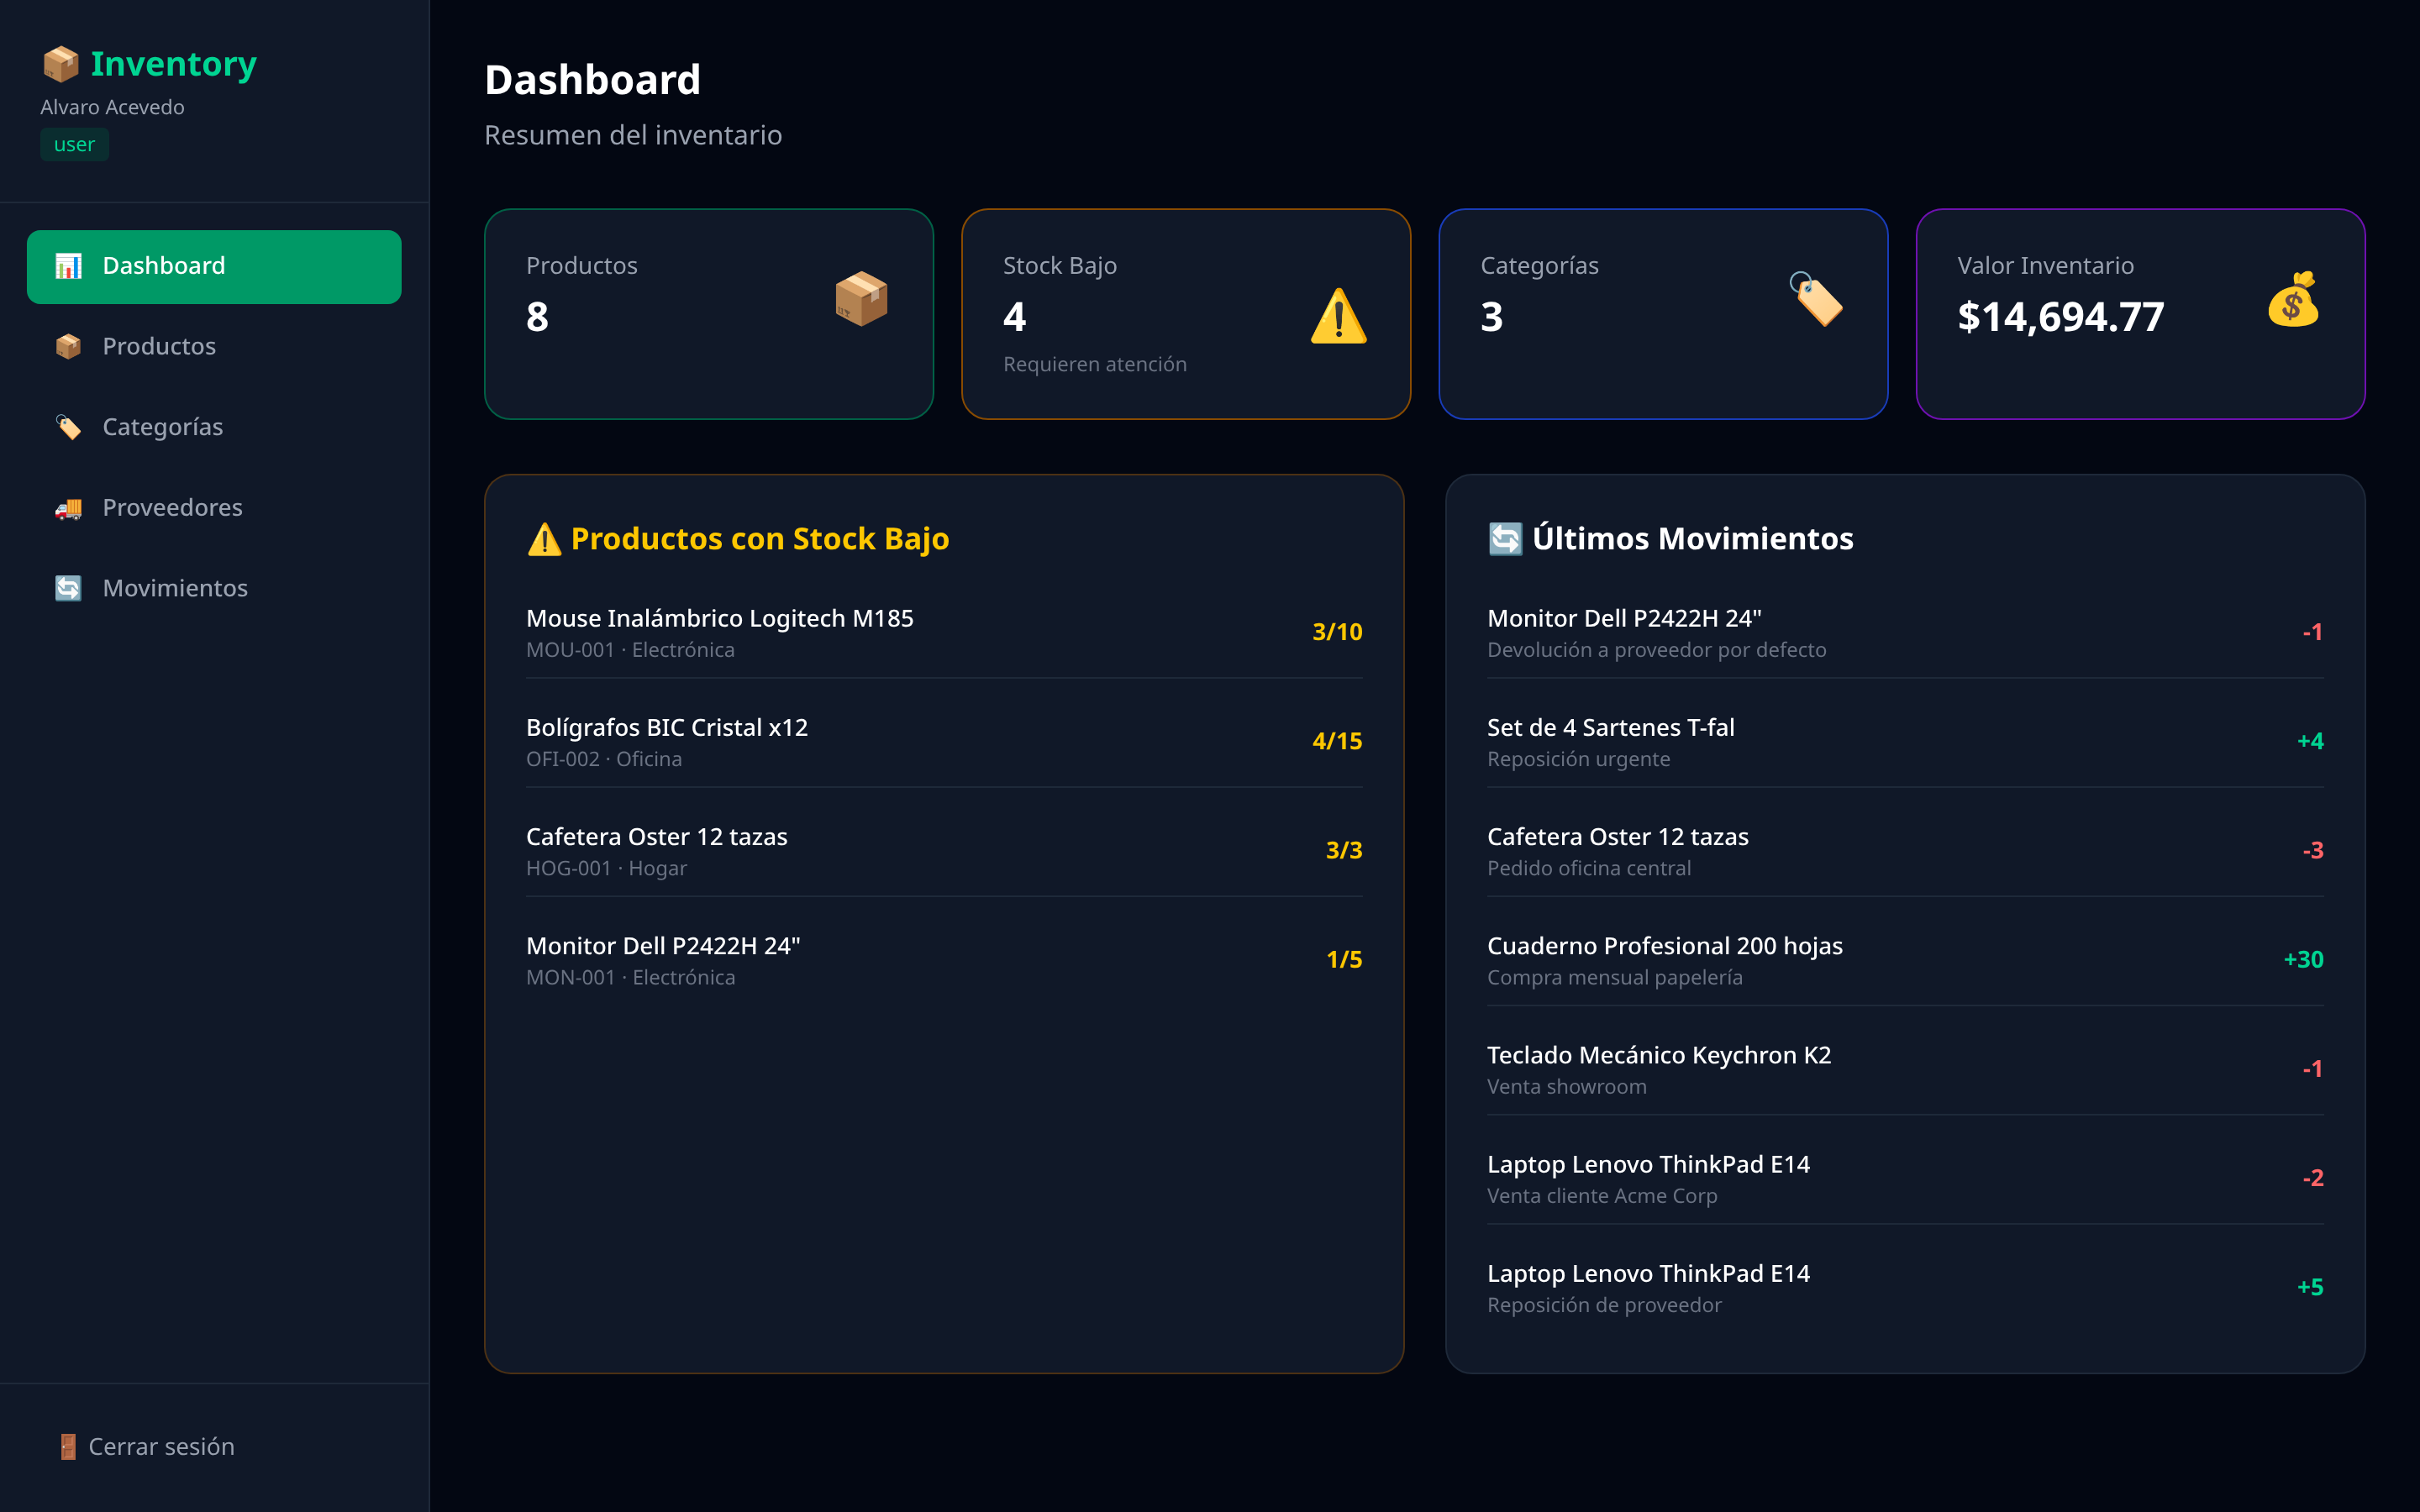Click Pedido oficina central note
The height and width of the screenshot is (1512, 2420).
(1589, 868)
